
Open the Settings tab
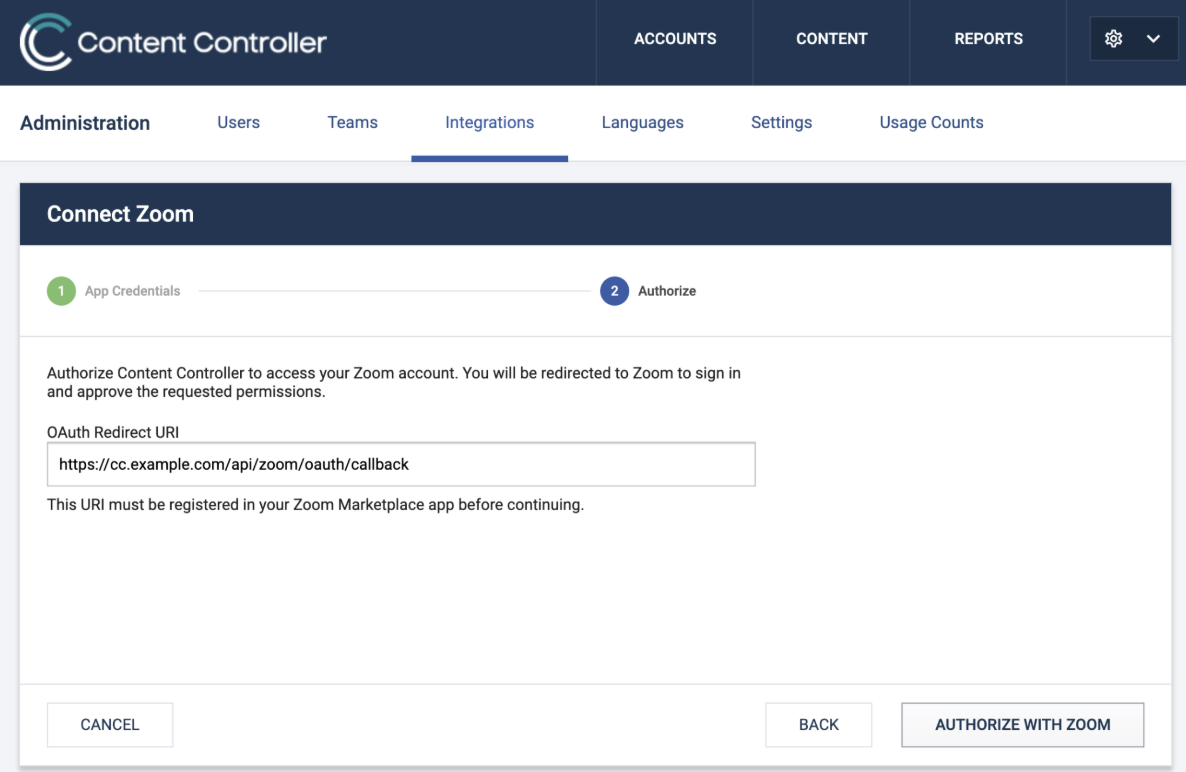coord(781,122)
